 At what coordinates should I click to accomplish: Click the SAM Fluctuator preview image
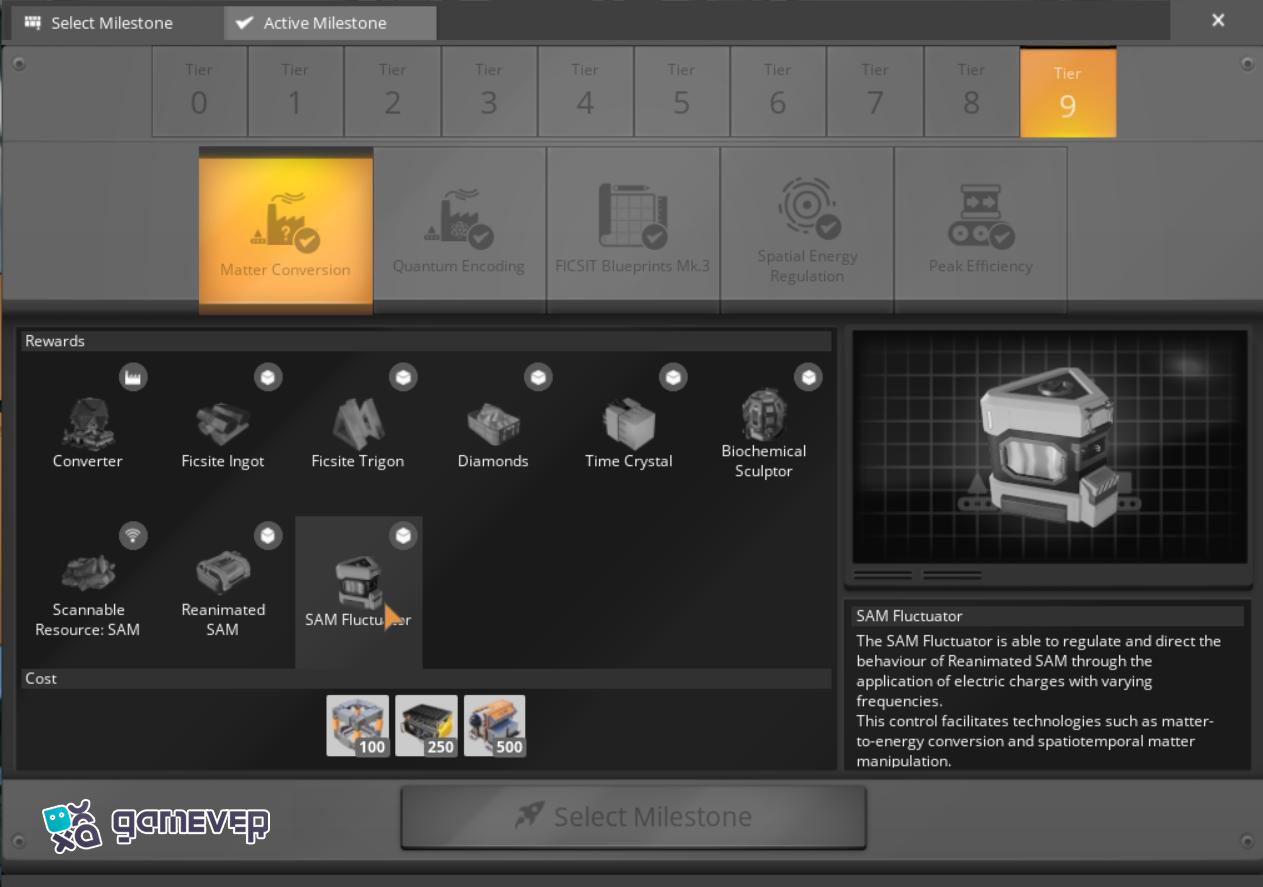coord(1050,448)
